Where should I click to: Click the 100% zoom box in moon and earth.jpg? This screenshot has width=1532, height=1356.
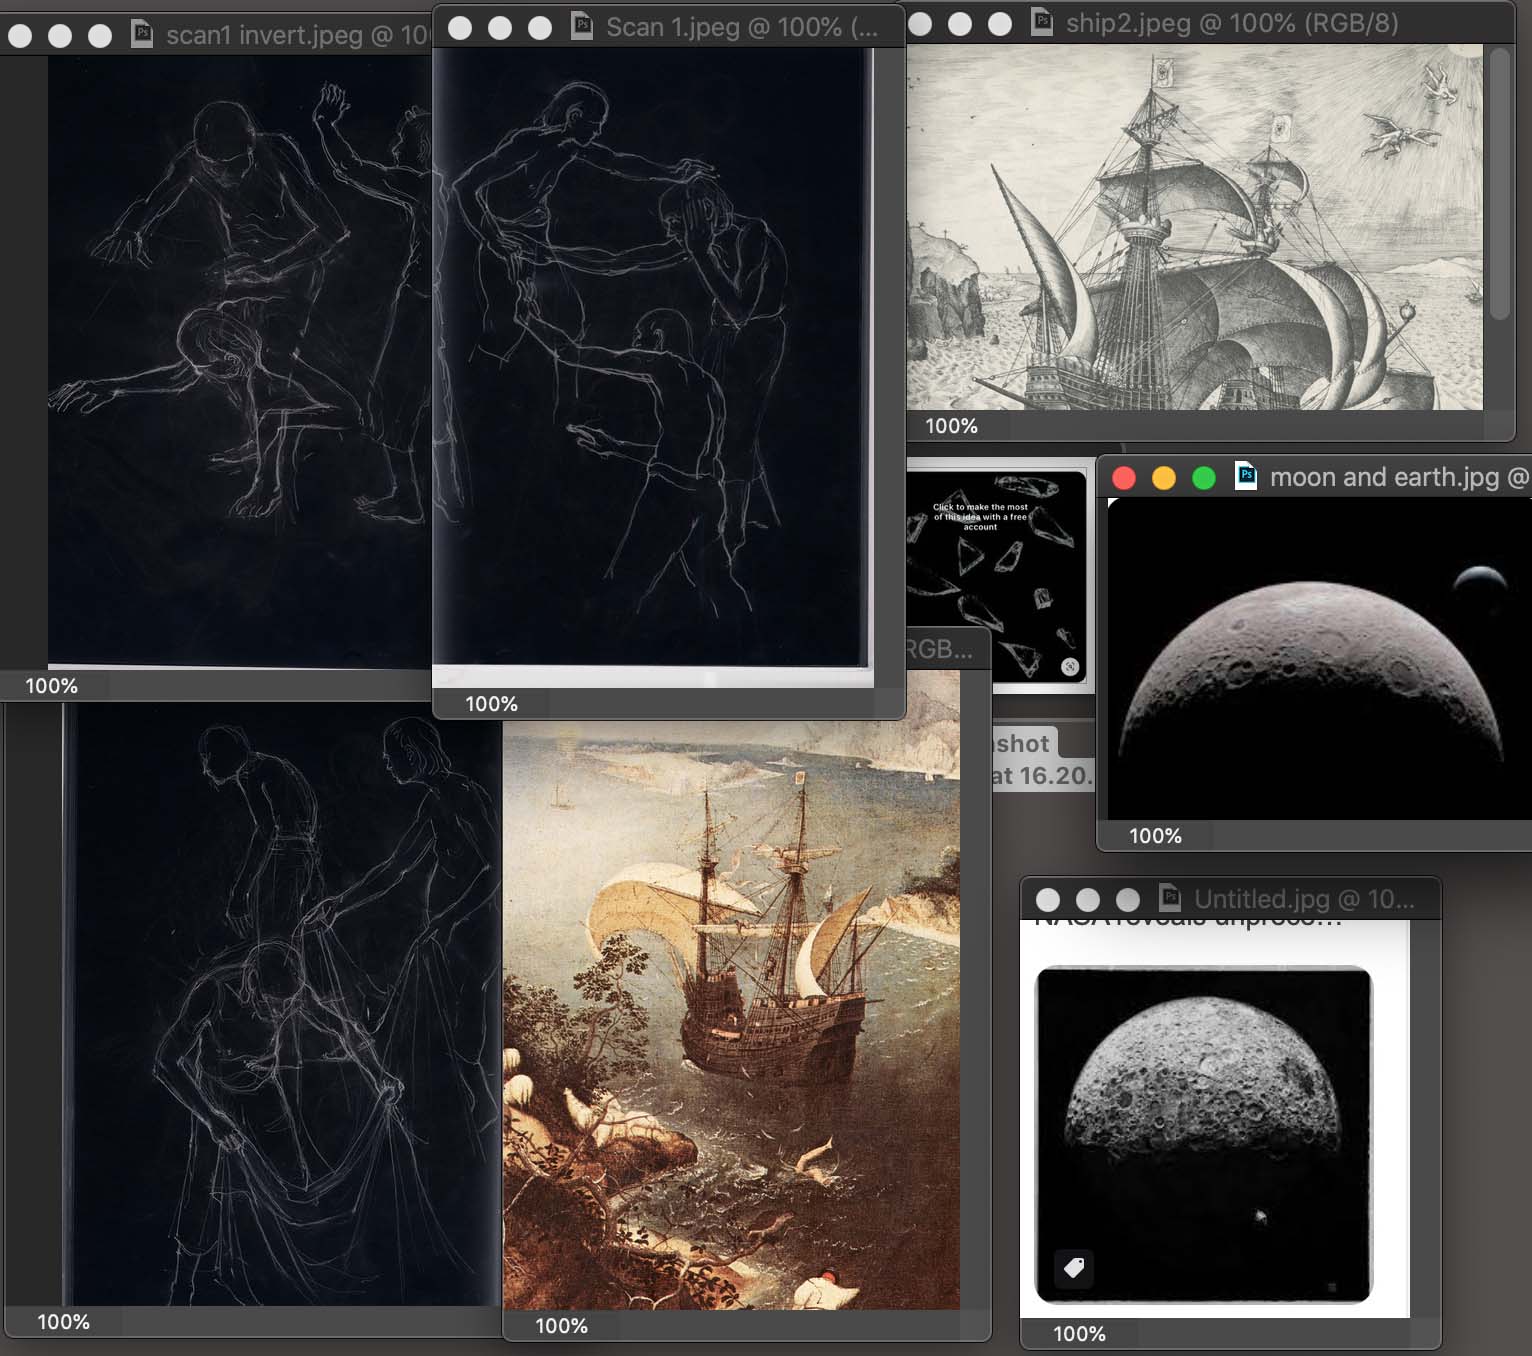[1155, 836]
